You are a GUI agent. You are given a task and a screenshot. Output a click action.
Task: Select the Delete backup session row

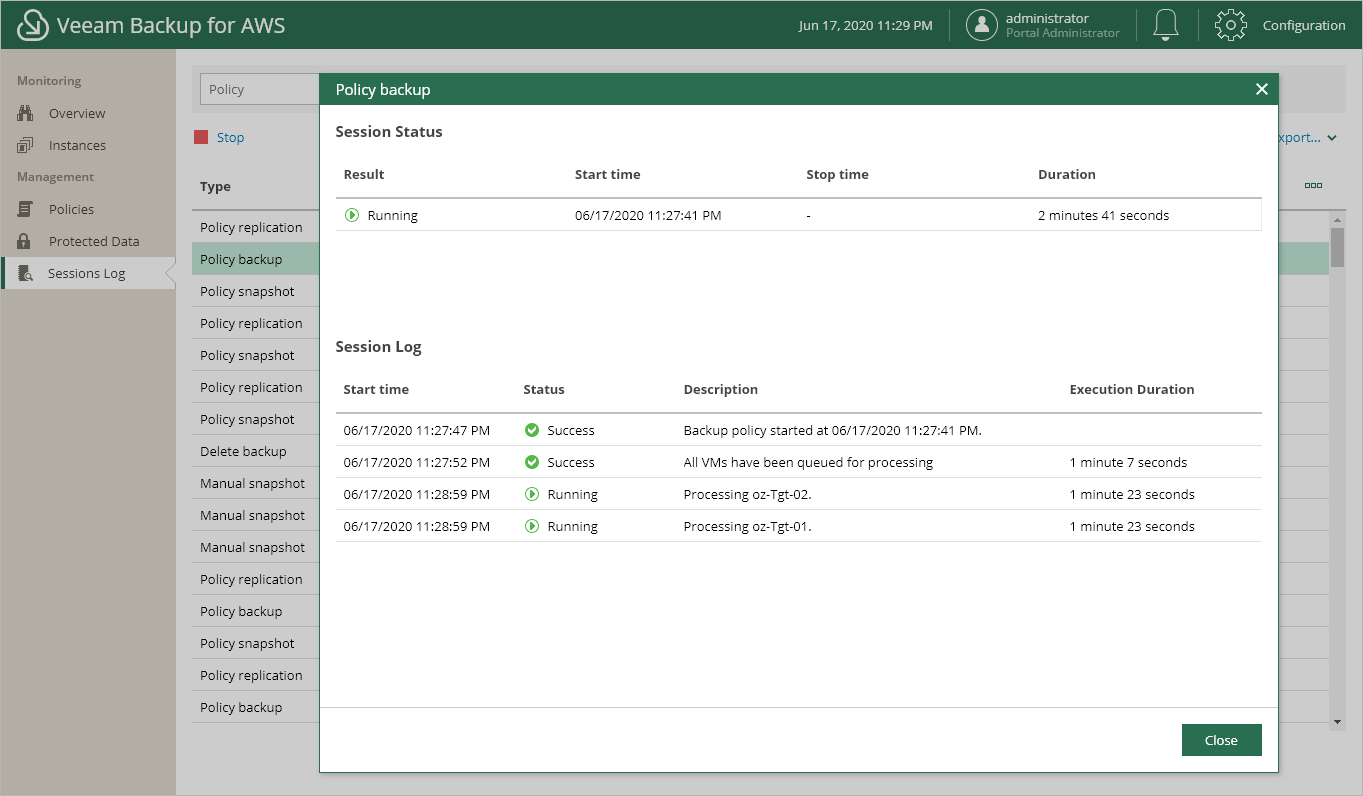tap(256, 451)
